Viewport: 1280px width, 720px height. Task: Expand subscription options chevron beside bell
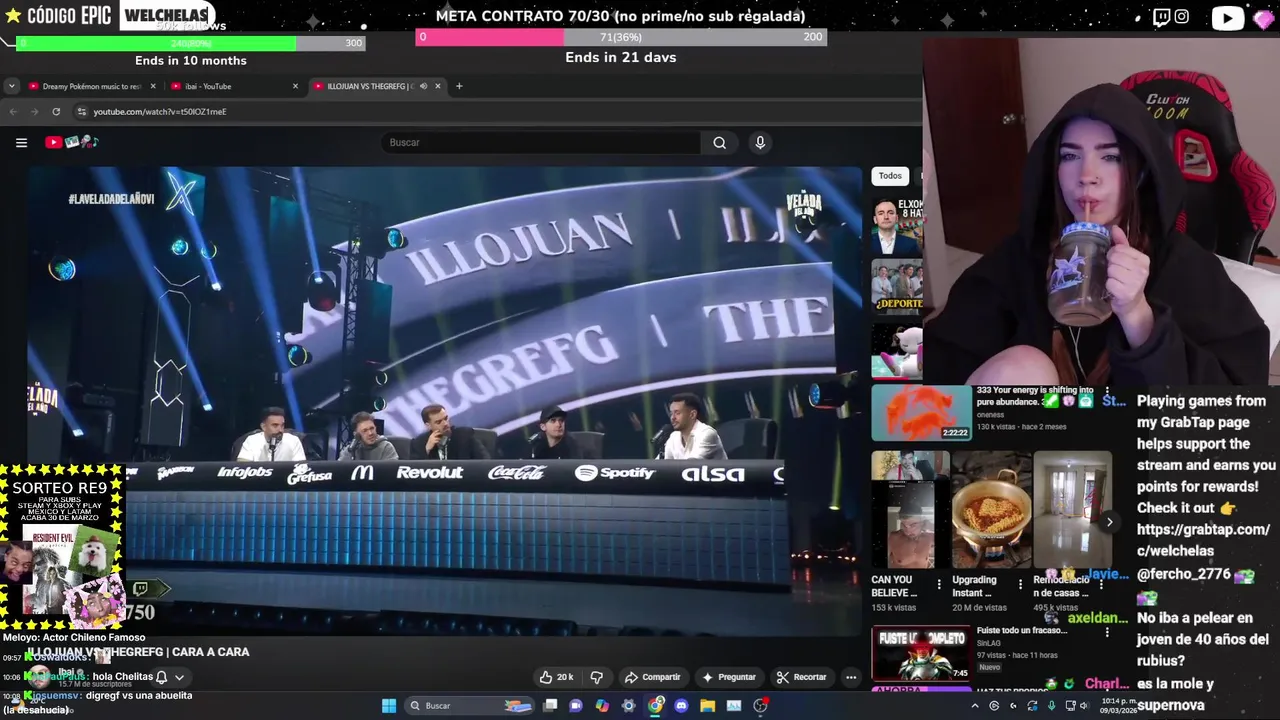pos(179,677)
